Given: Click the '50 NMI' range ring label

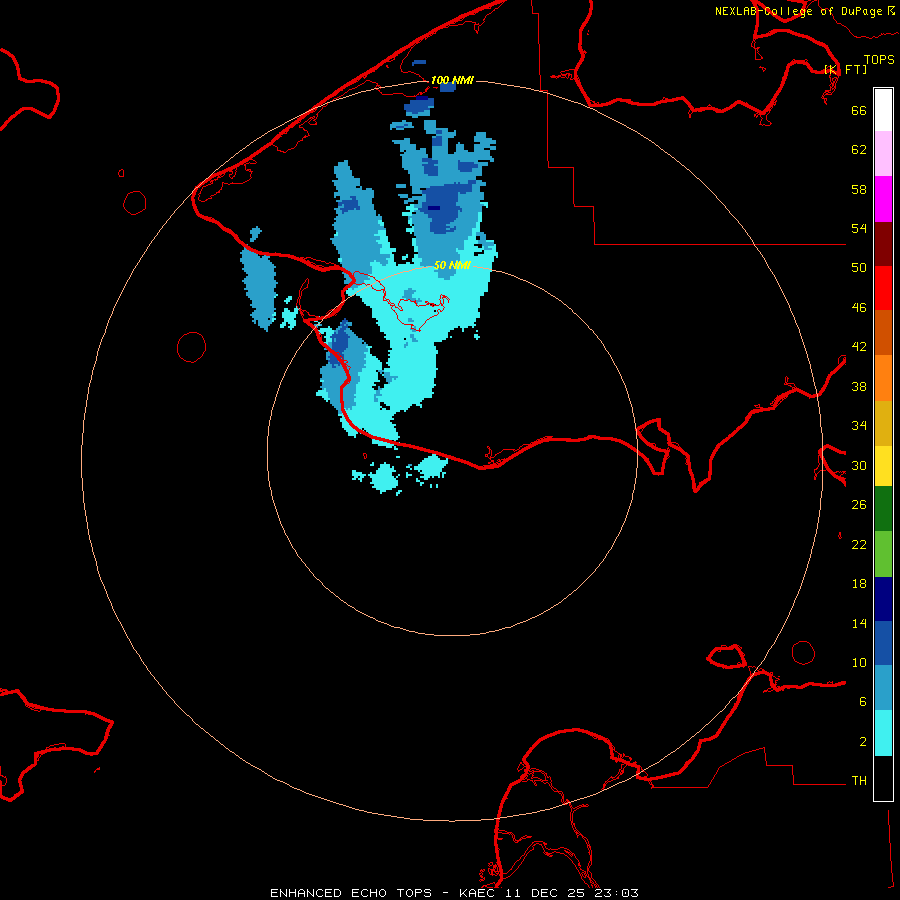Looking at the screenshot, I should coord(452,265).
